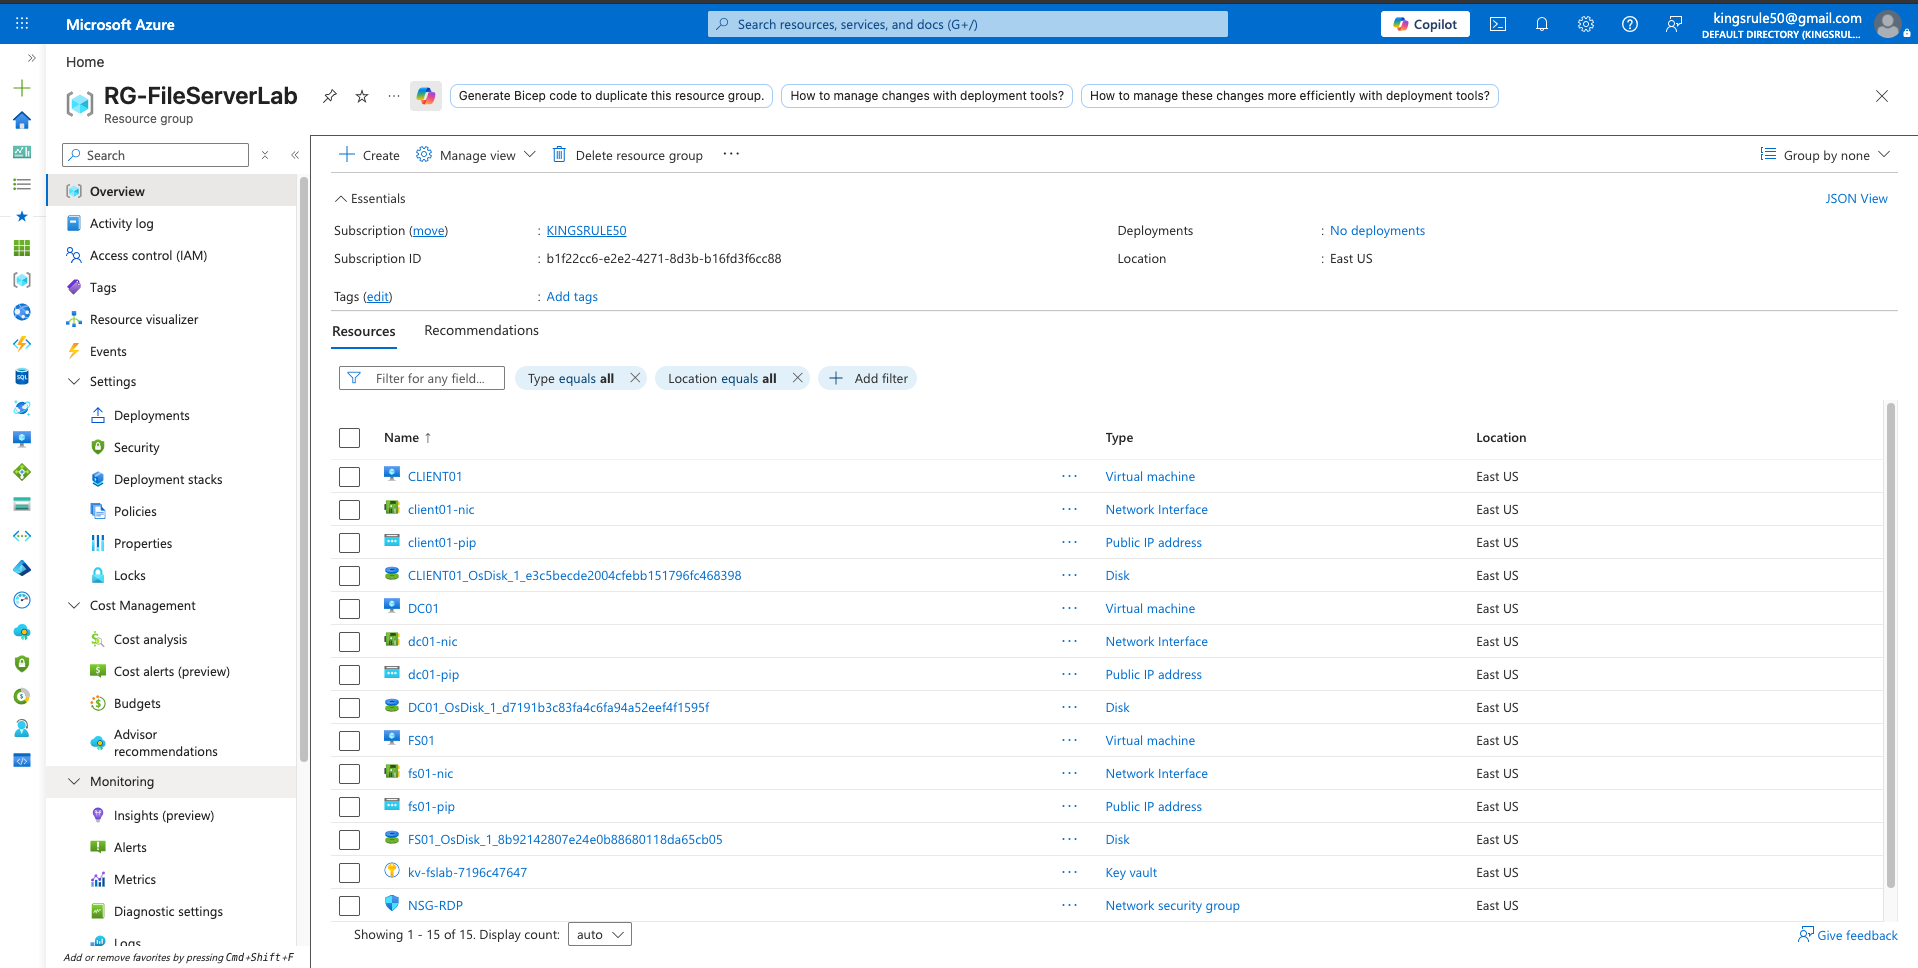This screenshot has width=1918, height=968.
Task: Focus the Filter for any field box
Action: (422, 378)
